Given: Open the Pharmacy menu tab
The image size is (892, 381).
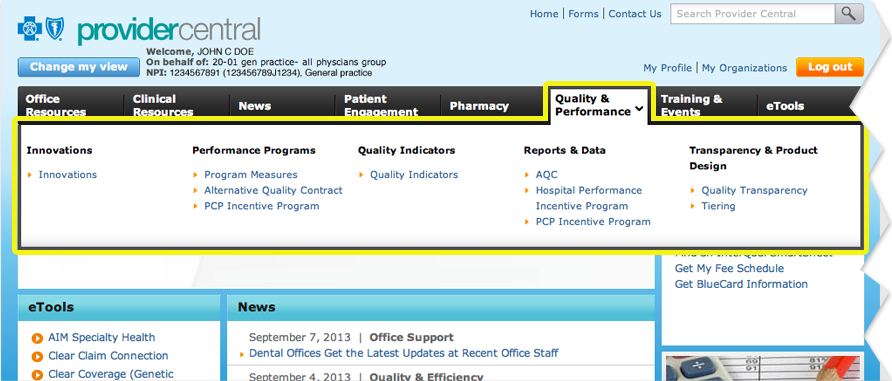Looking at the screenshot, I should coord(493,105).
